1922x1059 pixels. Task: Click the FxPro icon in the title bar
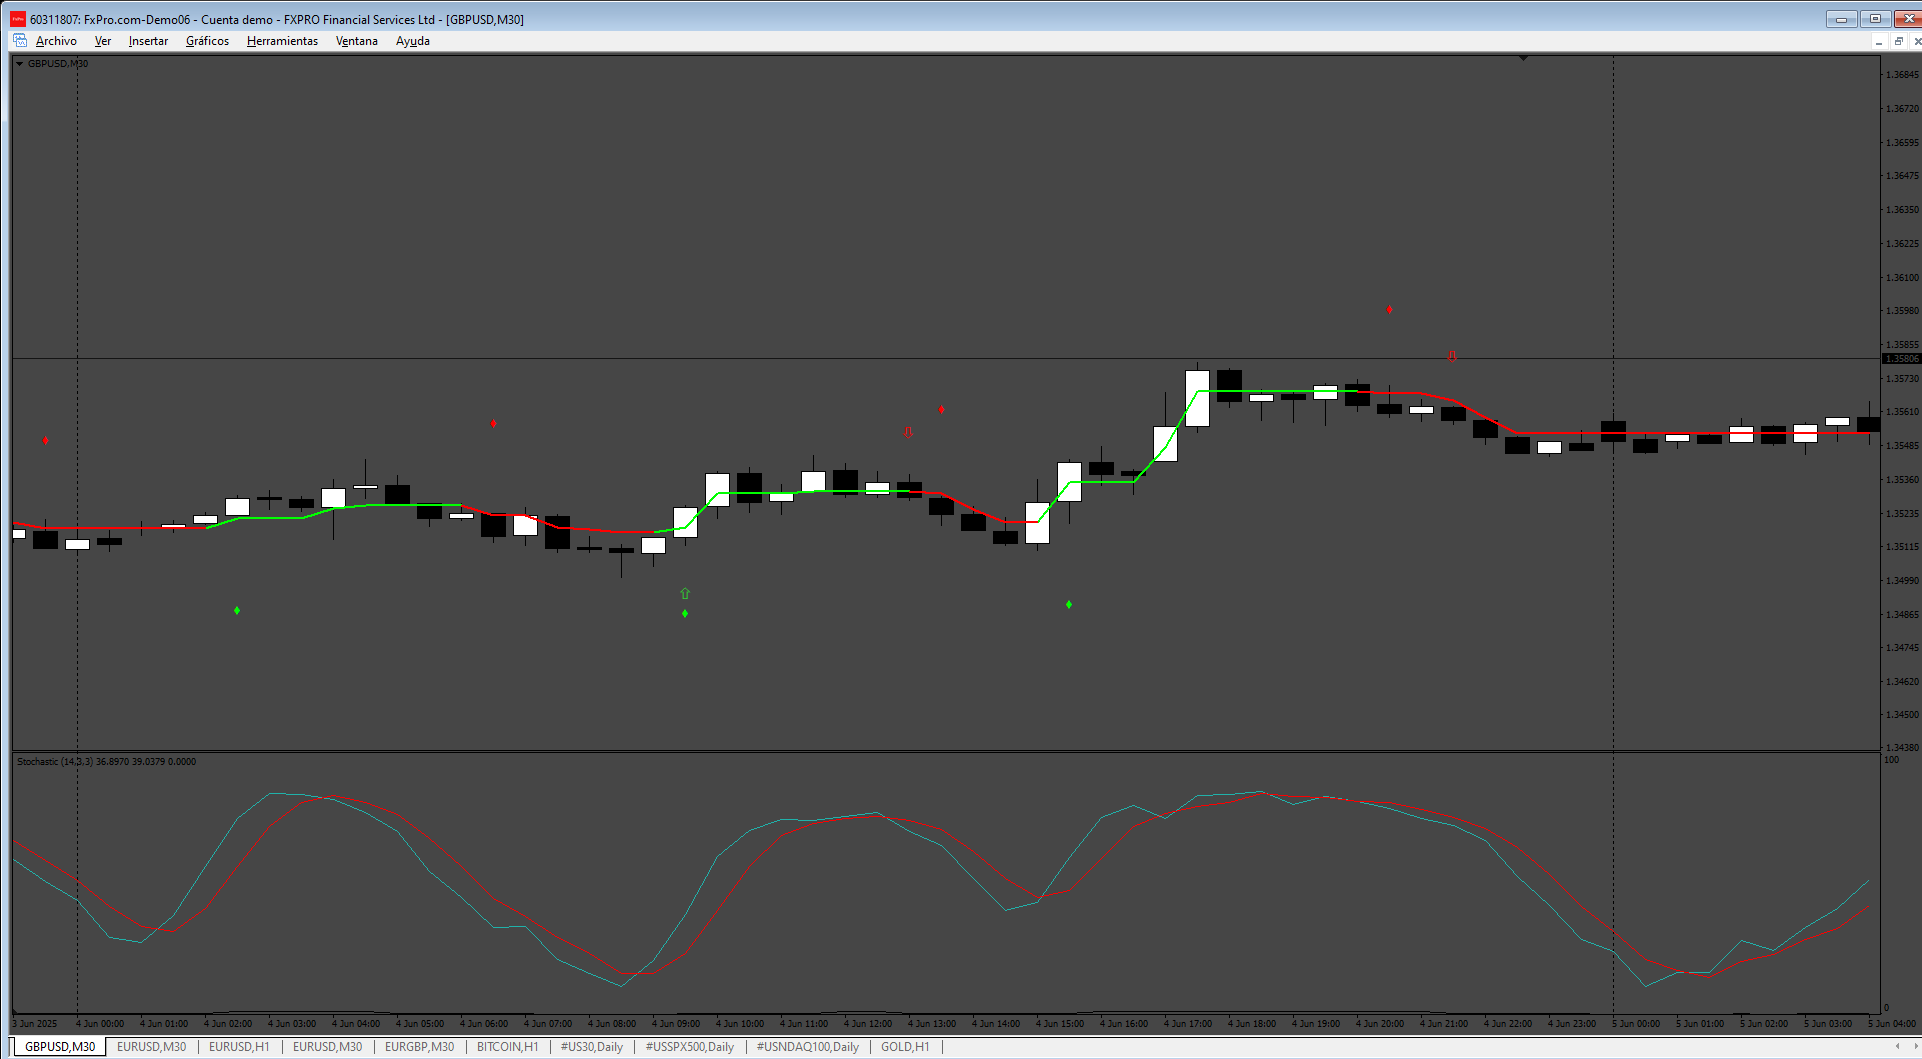(18, 19)
